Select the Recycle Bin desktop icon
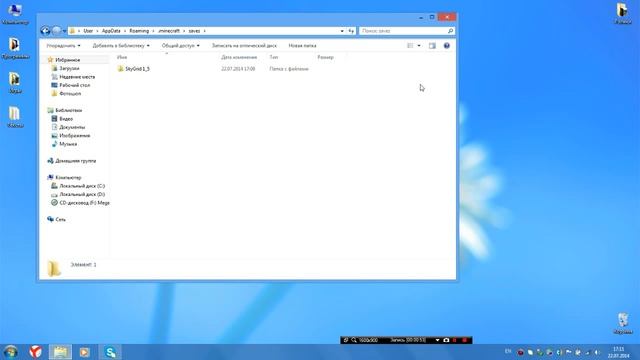The image size is (640, 360). (623, 324)
